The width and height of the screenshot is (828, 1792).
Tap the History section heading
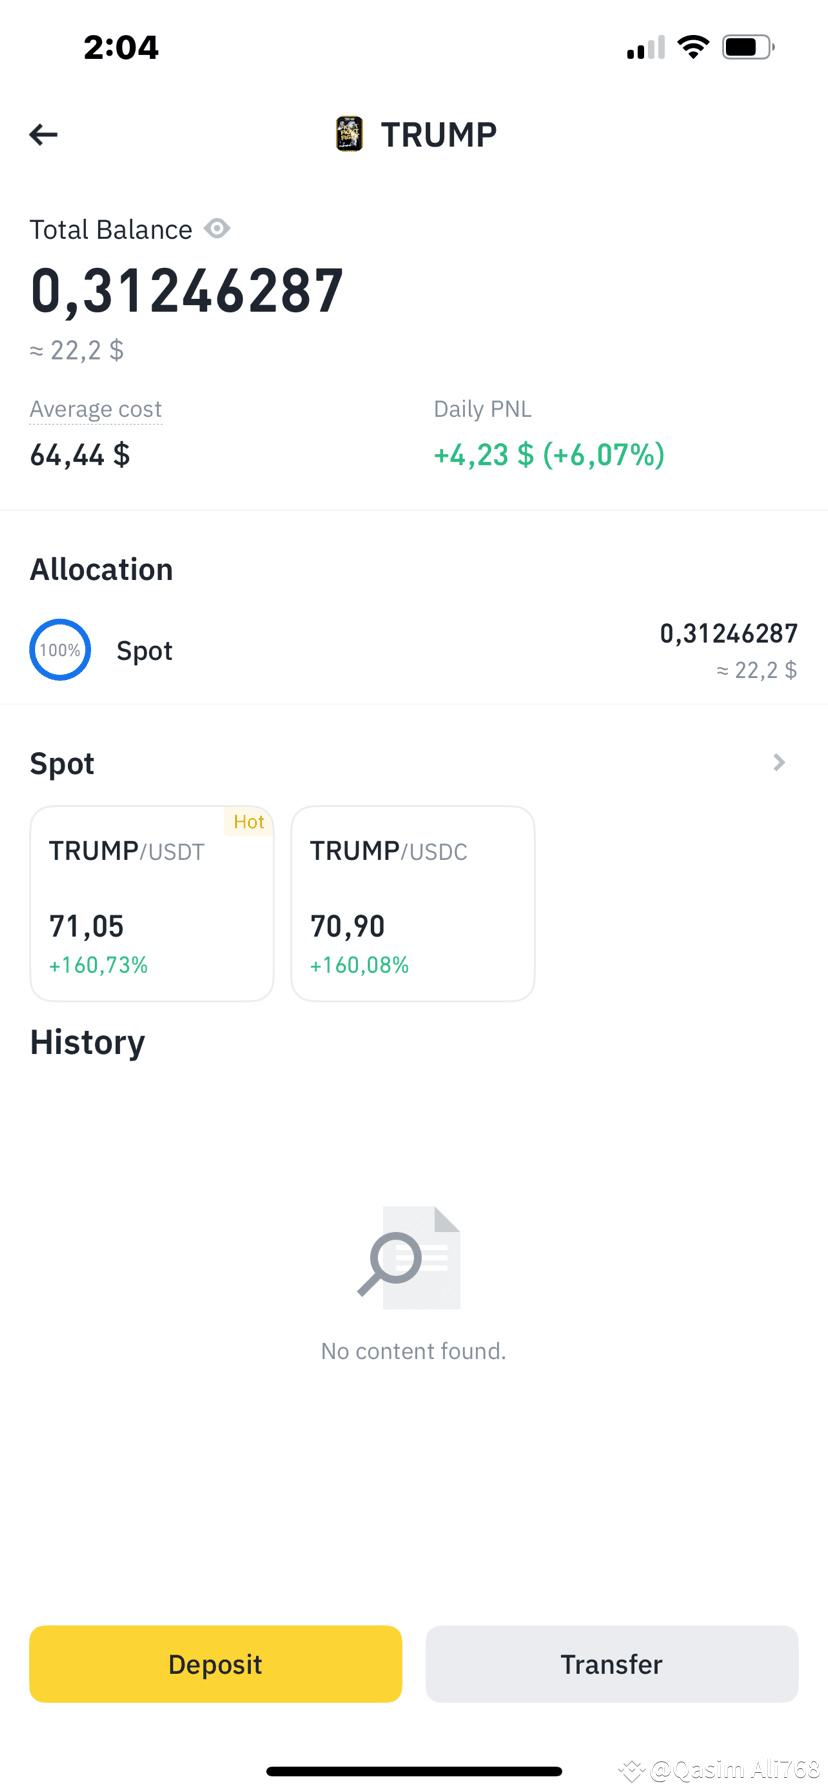pos(88,1042)
